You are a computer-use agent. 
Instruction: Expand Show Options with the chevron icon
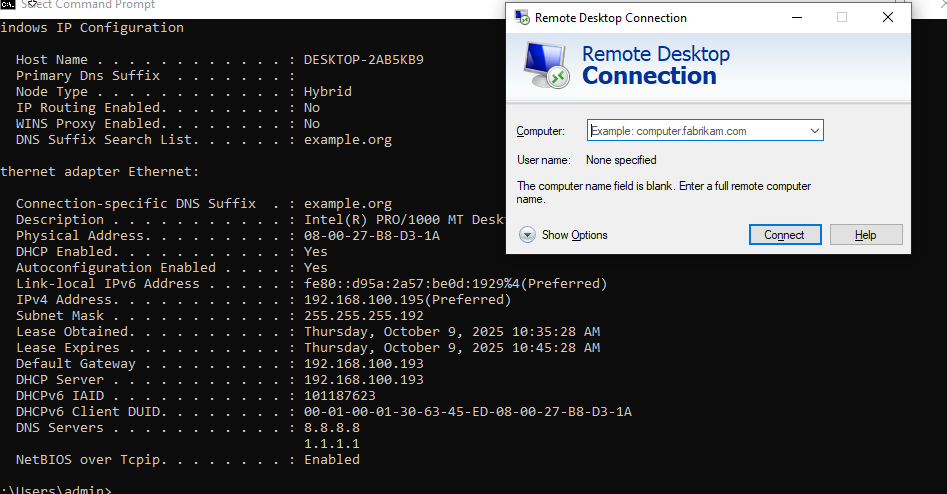527,235
